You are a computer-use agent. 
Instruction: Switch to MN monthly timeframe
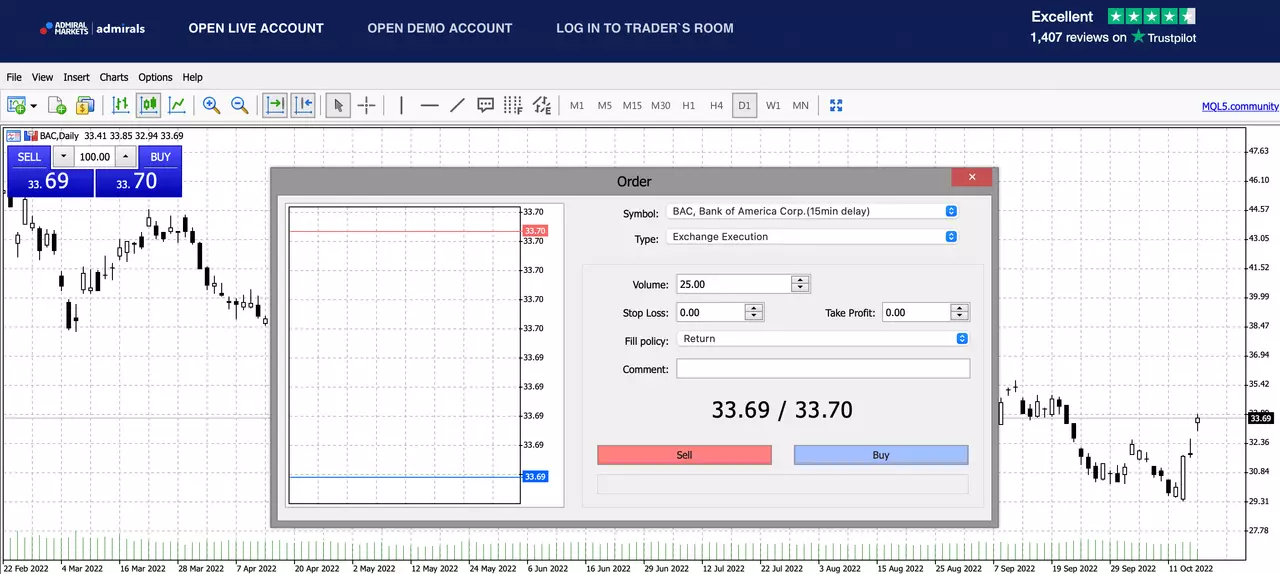[x=801, y=105]
